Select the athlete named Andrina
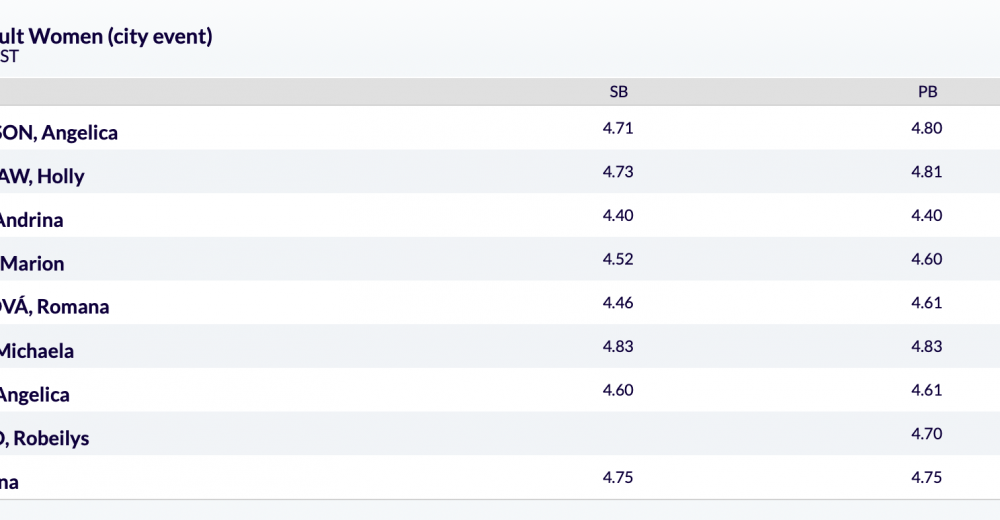 (x=31, y=220)
